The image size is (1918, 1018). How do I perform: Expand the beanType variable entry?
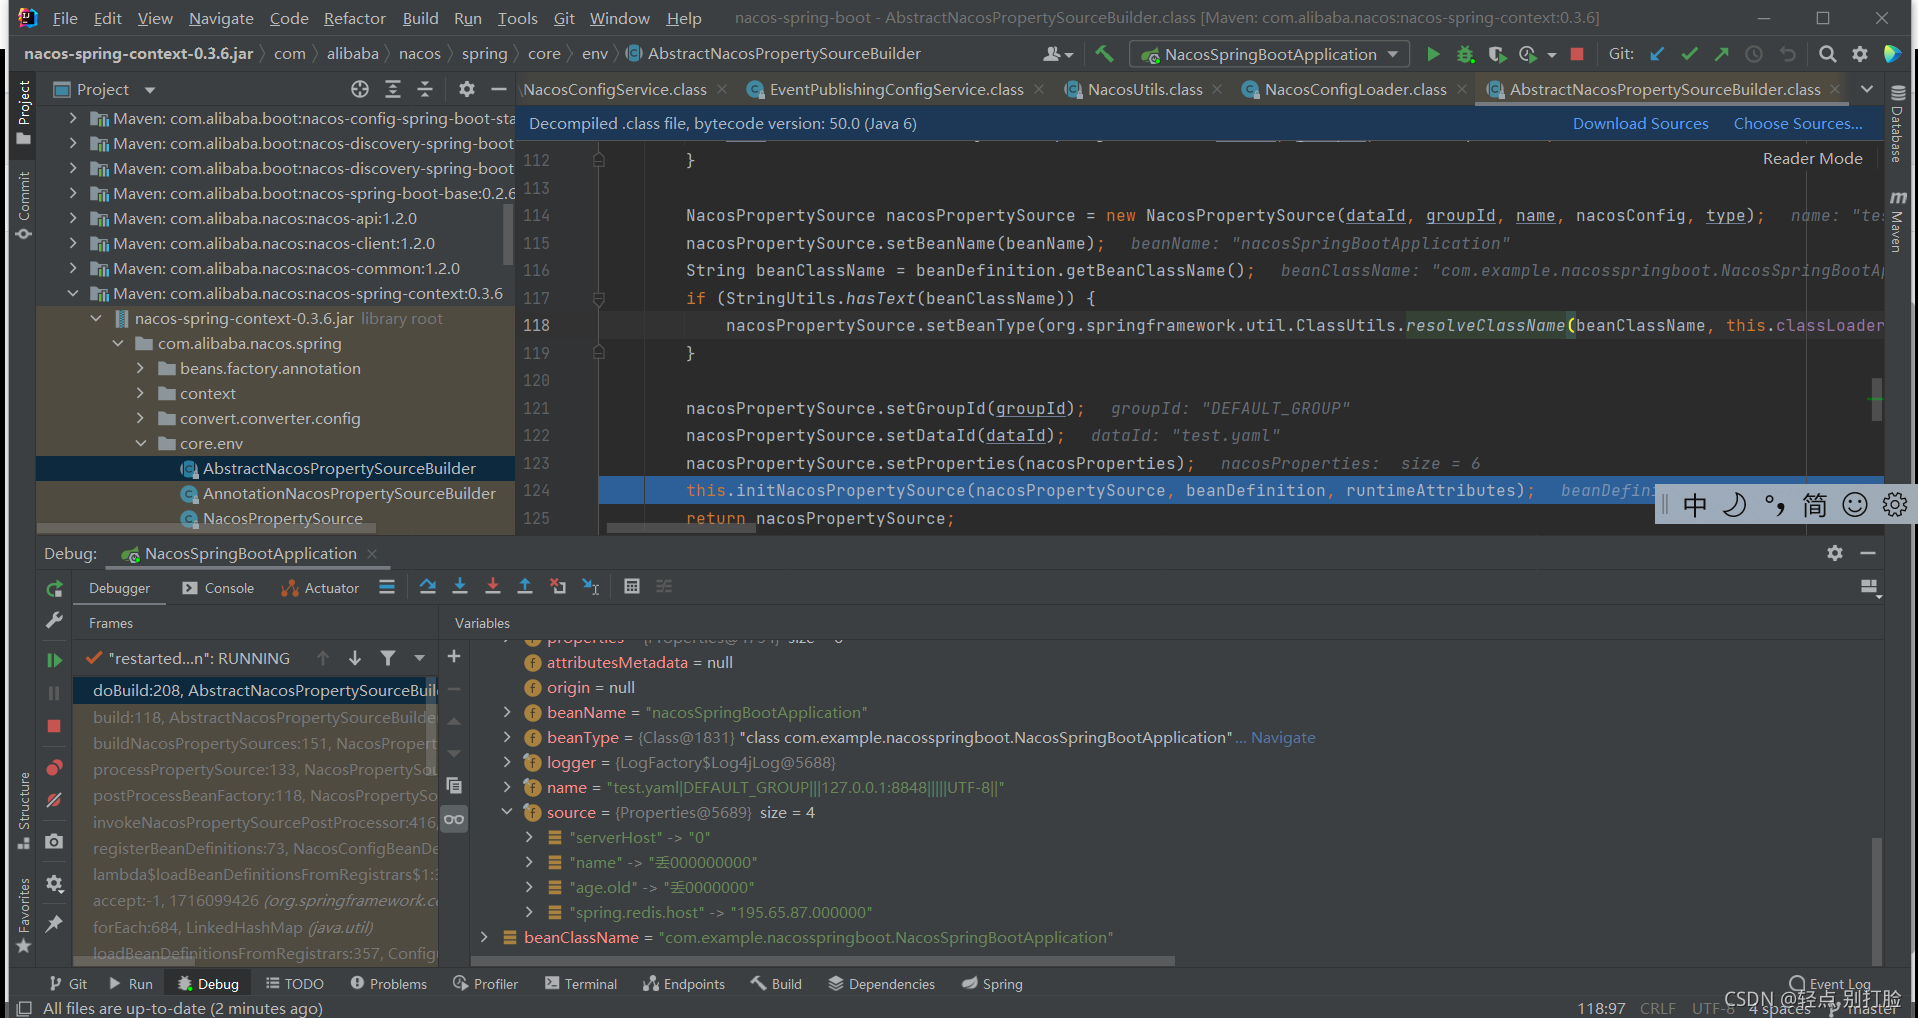click(507, 738)
